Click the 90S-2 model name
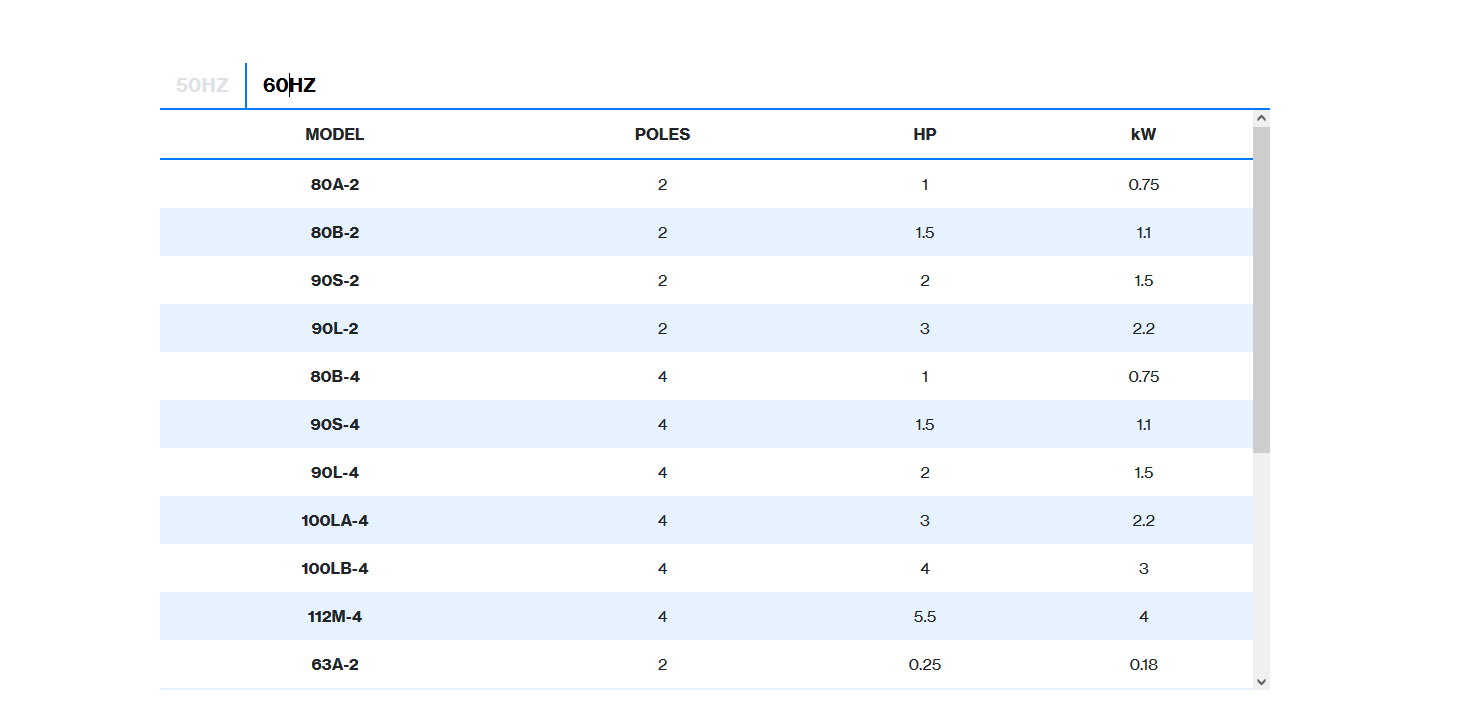The width and height of the screenshot is (1457, 710). click(335, 280)
